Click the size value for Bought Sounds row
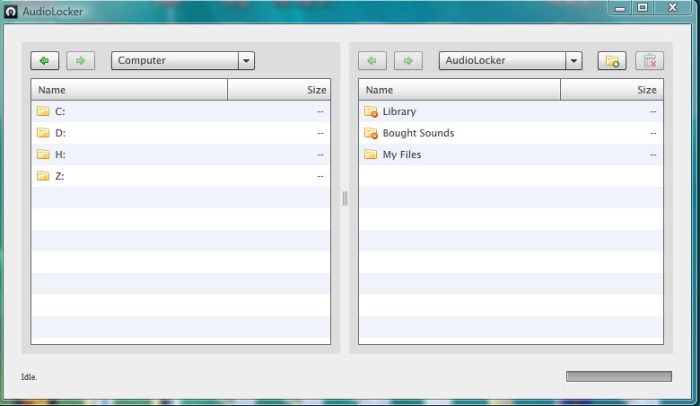Viewport: 700px width, 406px height. [x=653, y=133]
